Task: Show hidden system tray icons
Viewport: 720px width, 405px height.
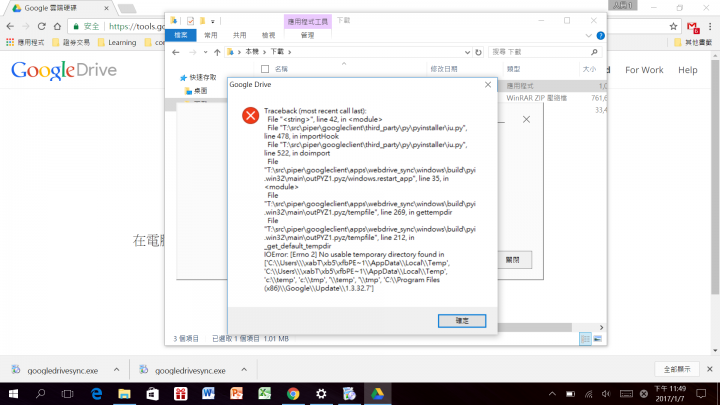Action: (x=552, y=394)
